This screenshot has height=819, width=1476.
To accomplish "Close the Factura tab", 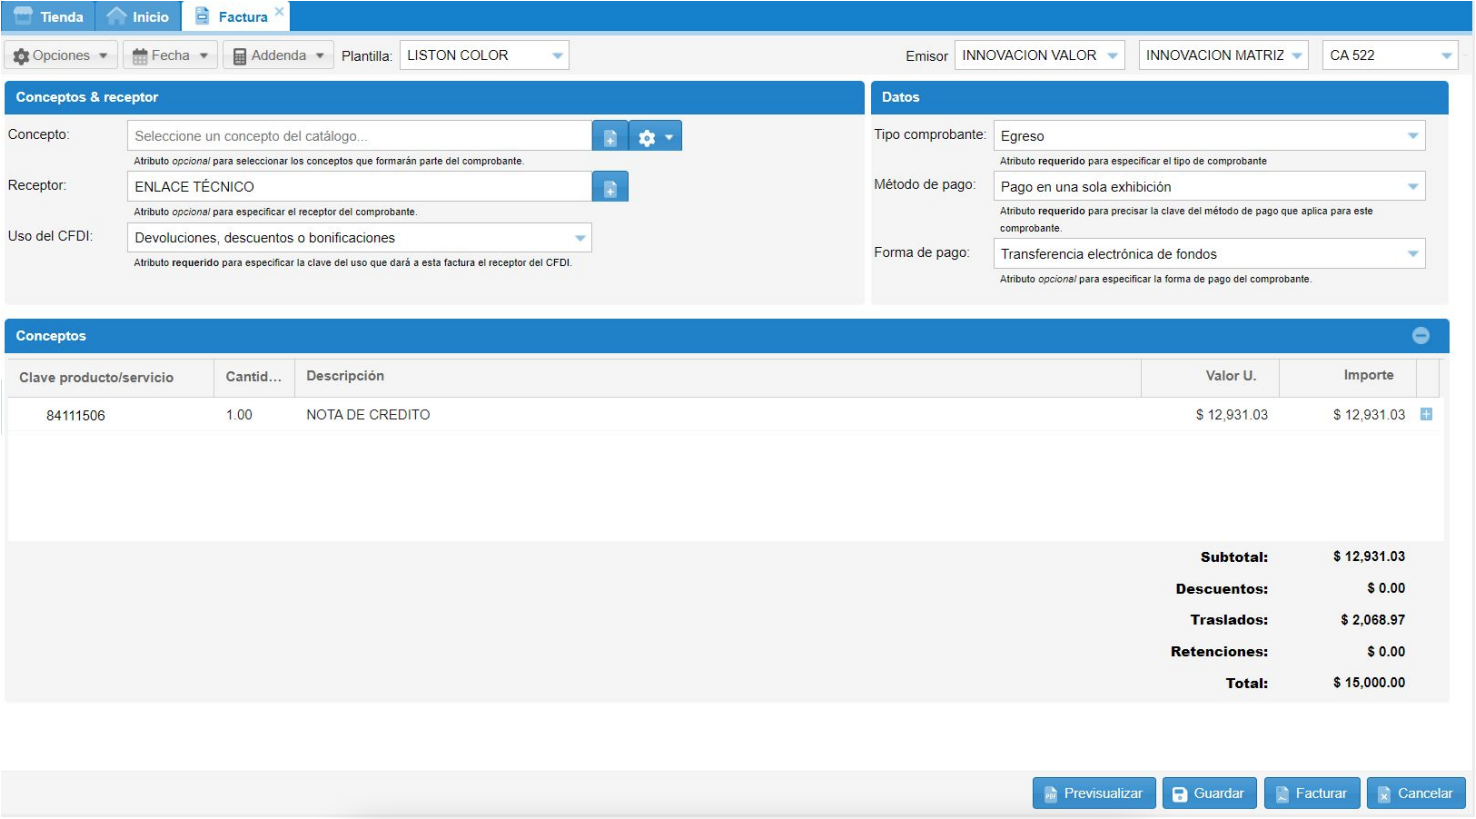I will tap(279, 12).
